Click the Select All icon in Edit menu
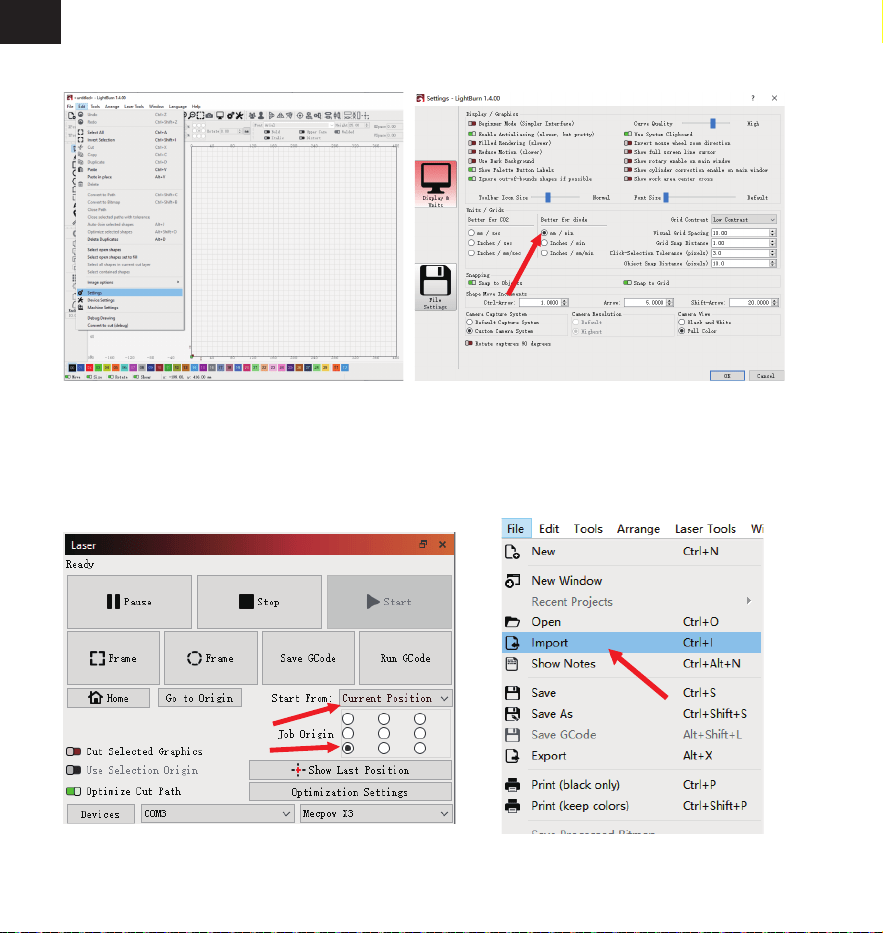The height and width of the screenshot is (933, 883). [x=80, y=132]
